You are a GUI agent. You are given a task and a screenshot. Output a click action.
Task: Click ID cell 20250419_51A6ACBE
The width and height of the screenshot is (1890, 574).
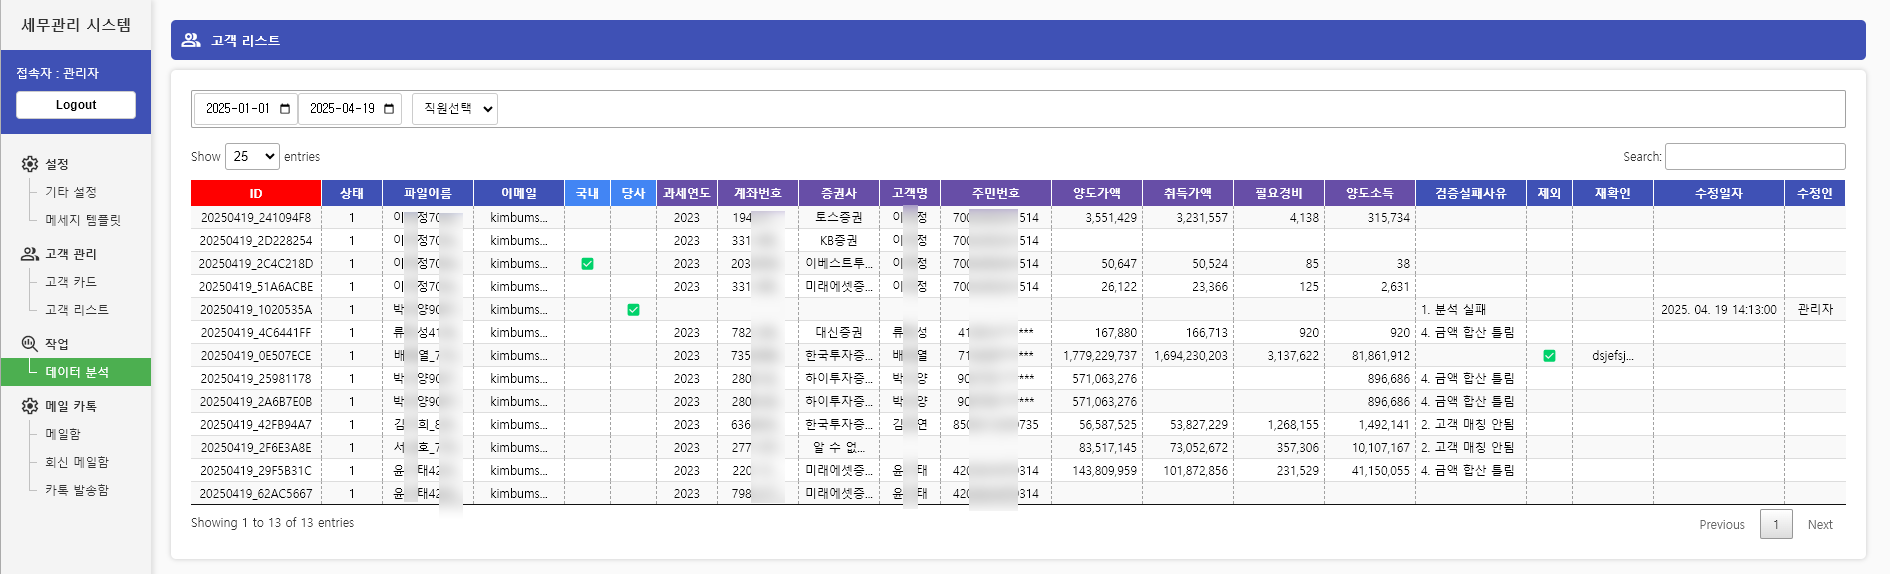tap(256, 287)
